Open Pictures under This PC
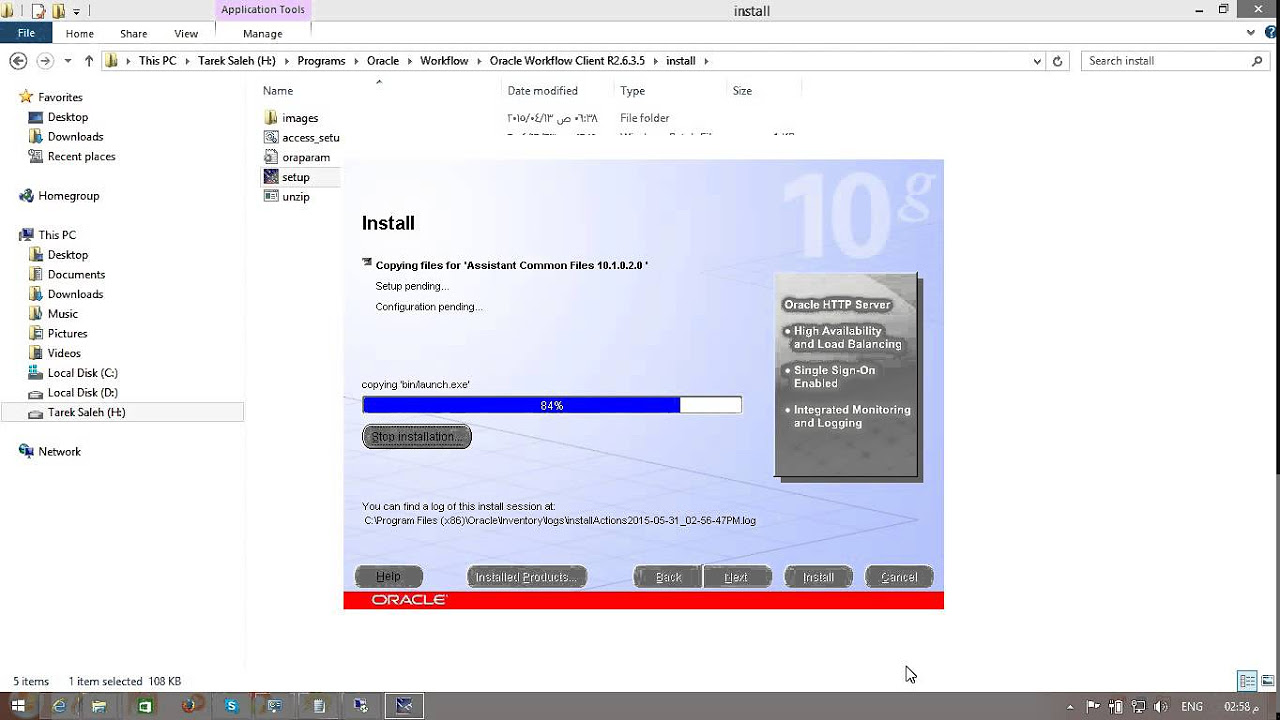This screenshot has width=1280, height=720. (x=67, y=333)
